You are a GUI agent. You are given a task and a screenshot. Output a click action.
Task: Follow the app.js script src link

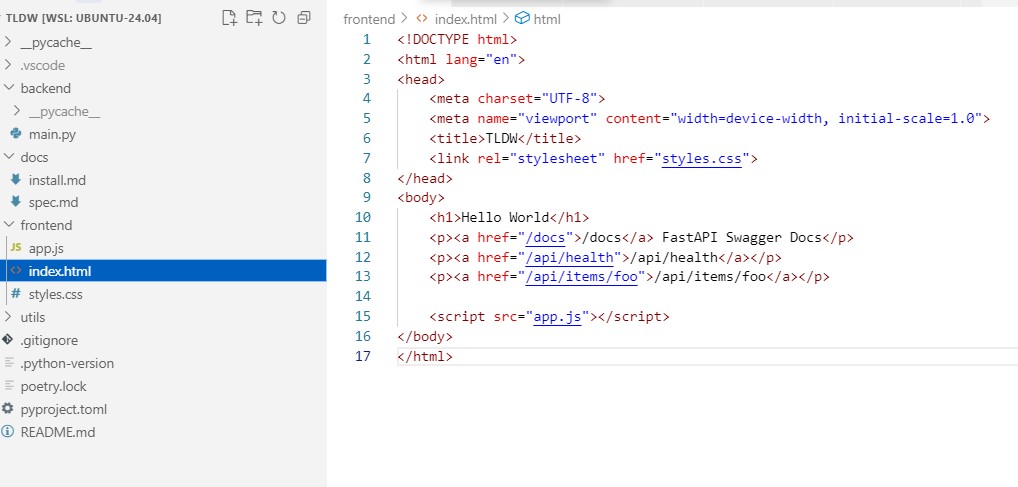point(557,317)
